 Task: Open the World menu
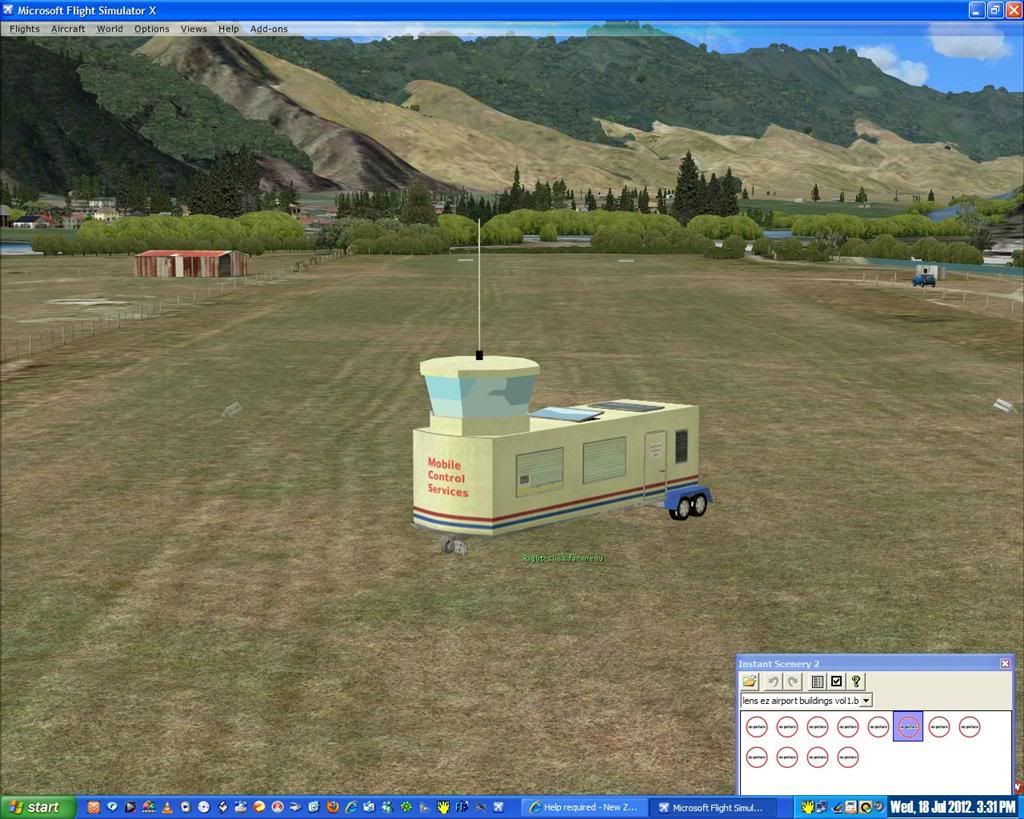[110, 29]
